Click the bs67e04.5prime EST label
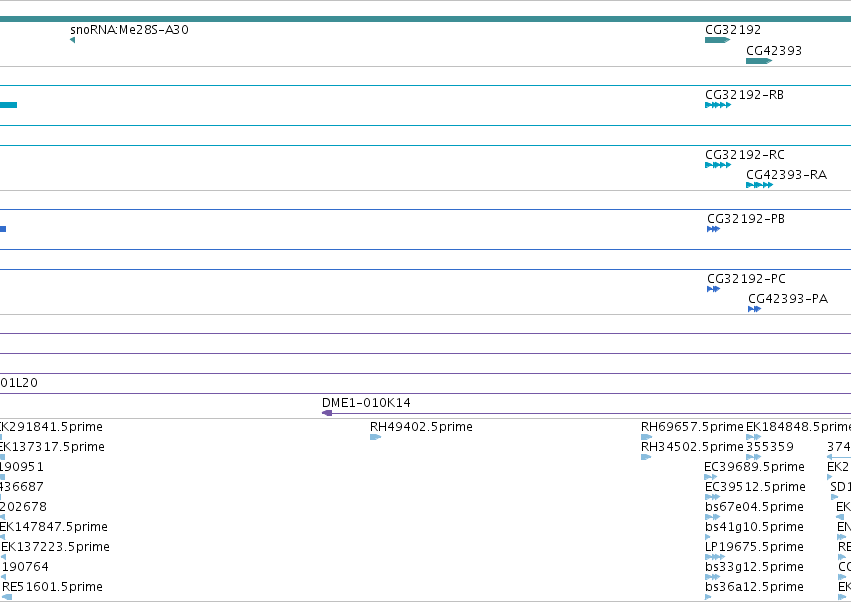Viewport: 851px width, 602px height. 754,507
